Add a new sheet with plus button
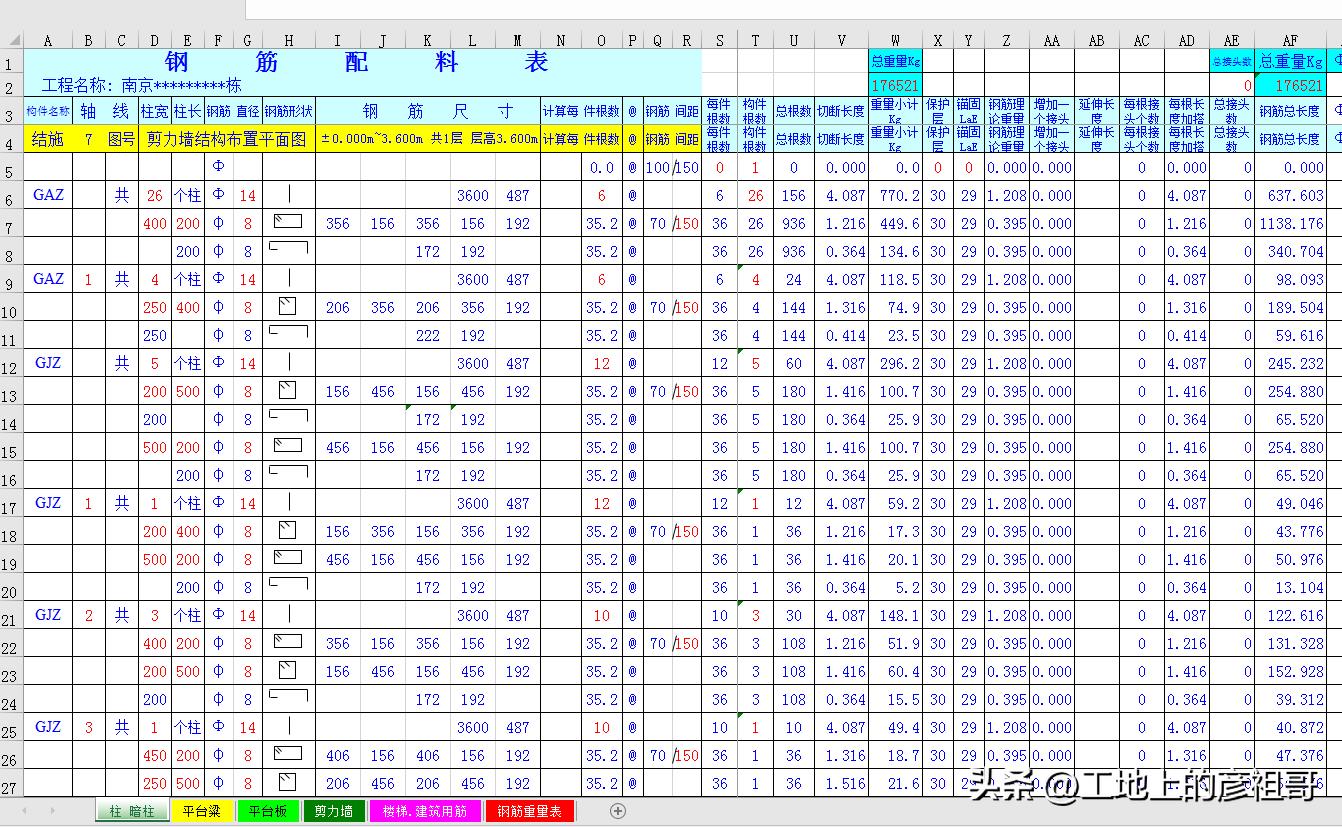This screenshot has width=1342, height=827. click(618, 811)
